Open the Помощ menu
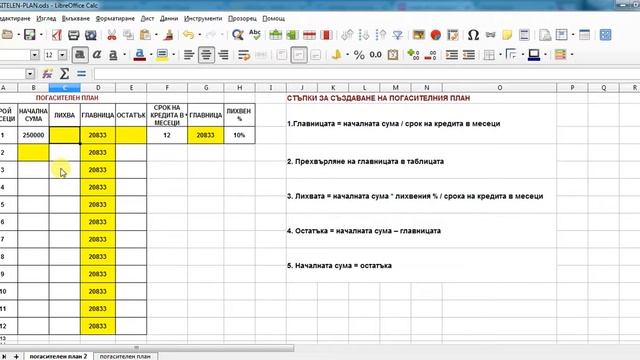This screenshot has width=640, height=360. click(x=273, y=19)
